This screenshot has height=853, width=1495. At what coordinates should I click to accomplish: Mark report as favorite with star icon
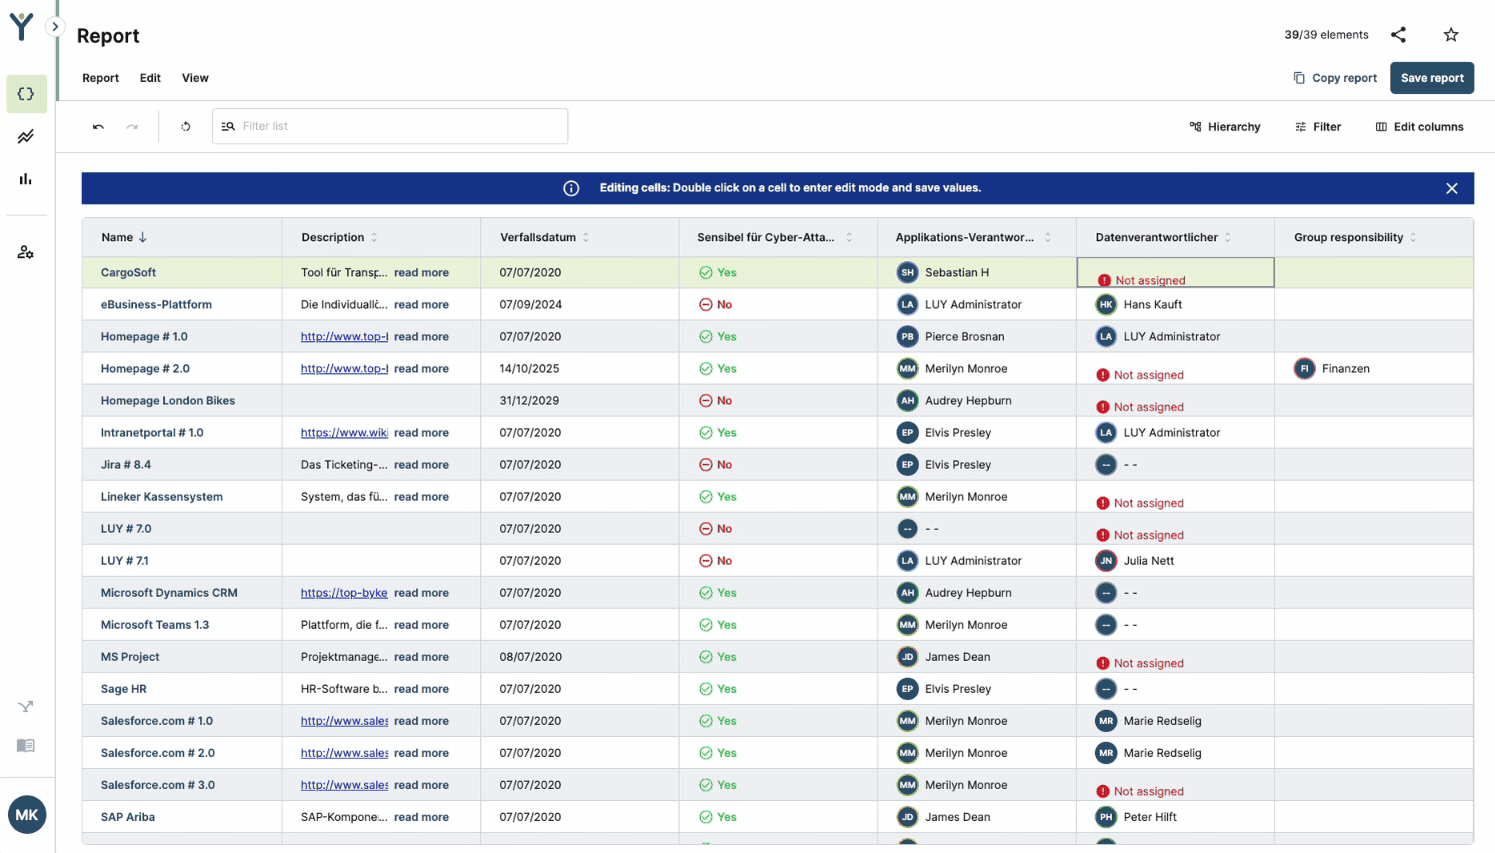[1451, 35]
